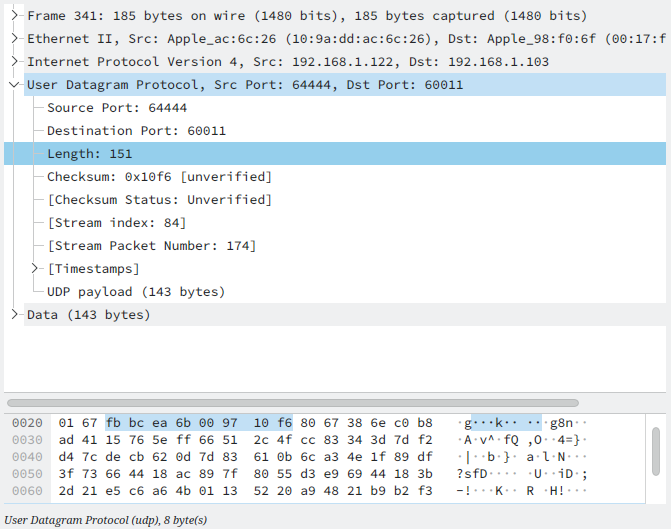The height and width of the screenshot is (529, 671).
Task: Select the Length: 151 row
Action: (90, 154)
